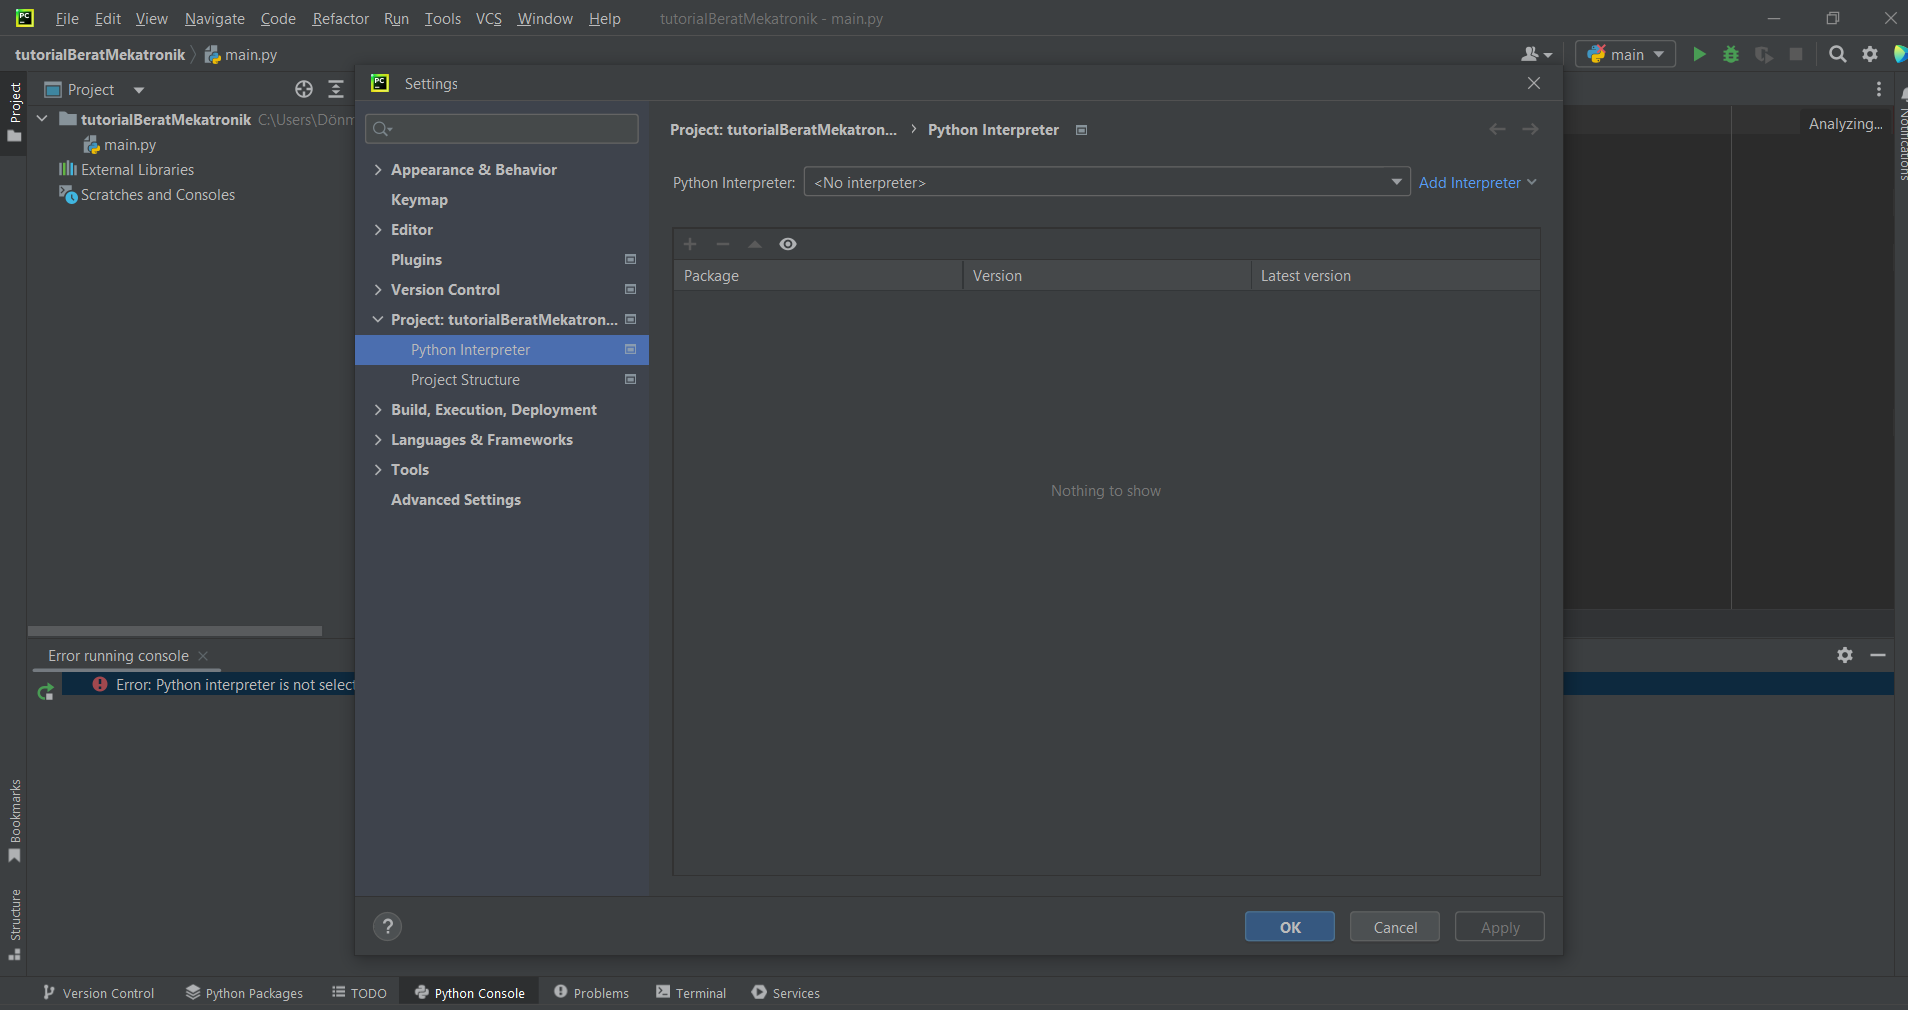Image resolution: width=1908 pixels, height=1010 pixels.
Task: Click the Select Opened File target icon
Action: point(304,90)
